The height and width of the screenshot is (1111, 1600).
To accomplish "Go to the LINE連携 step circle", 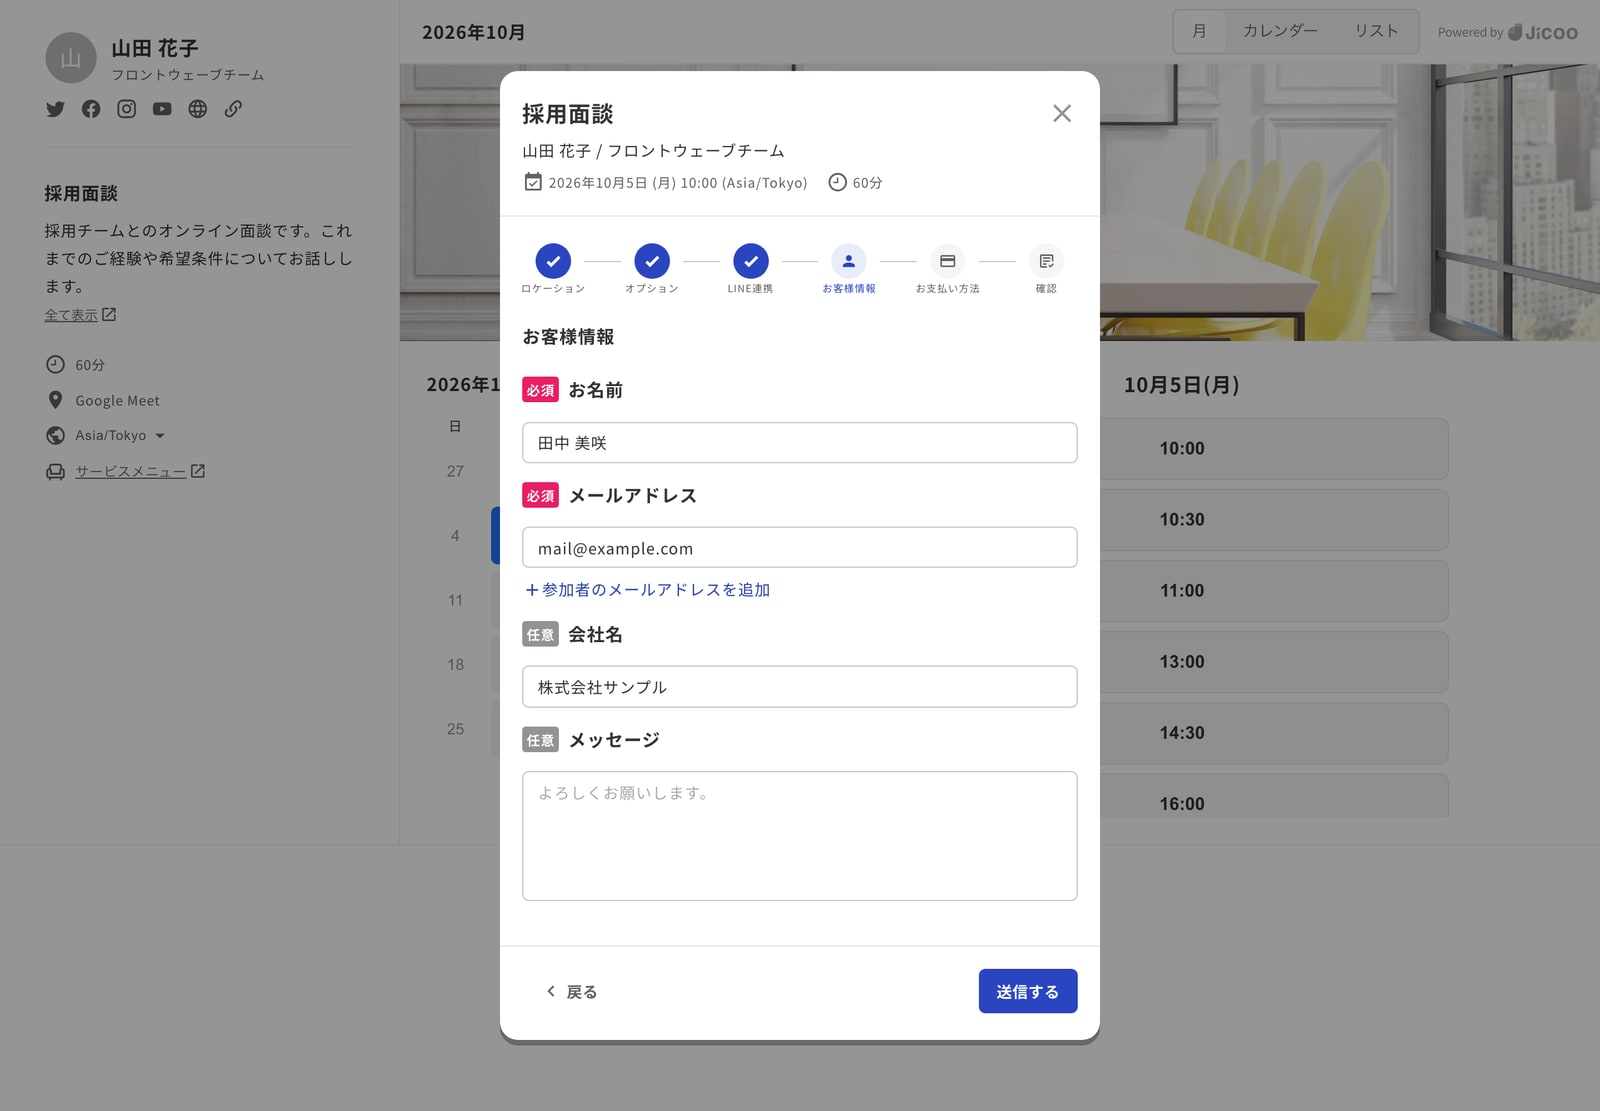I will click(x=751, y=261).
